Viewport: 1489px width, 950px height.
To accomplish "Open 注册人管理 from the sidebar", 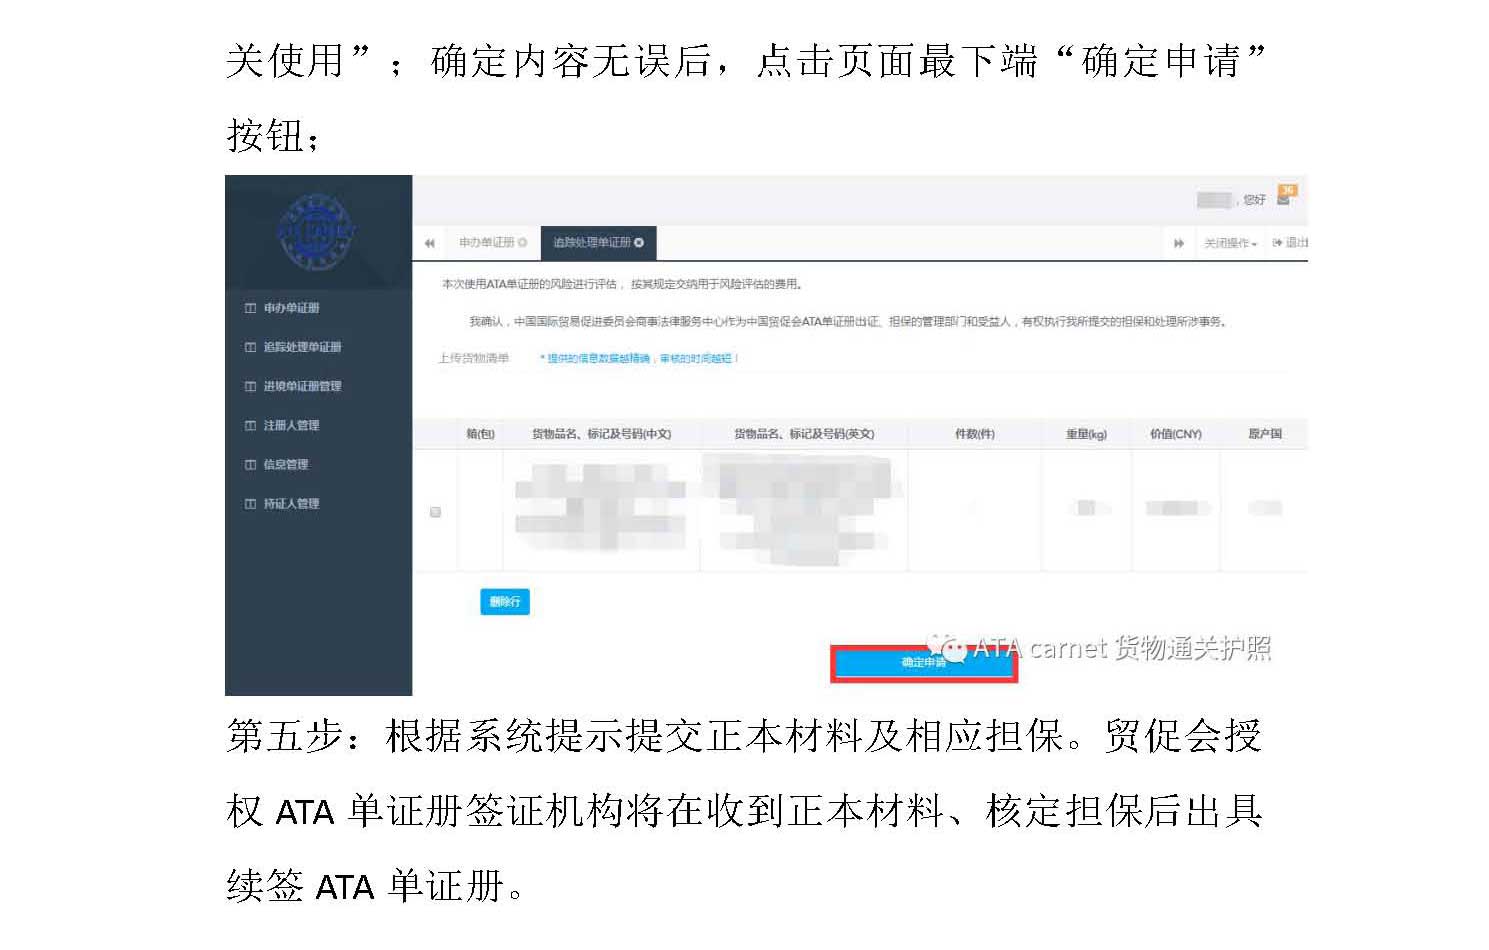I will 291,425.
